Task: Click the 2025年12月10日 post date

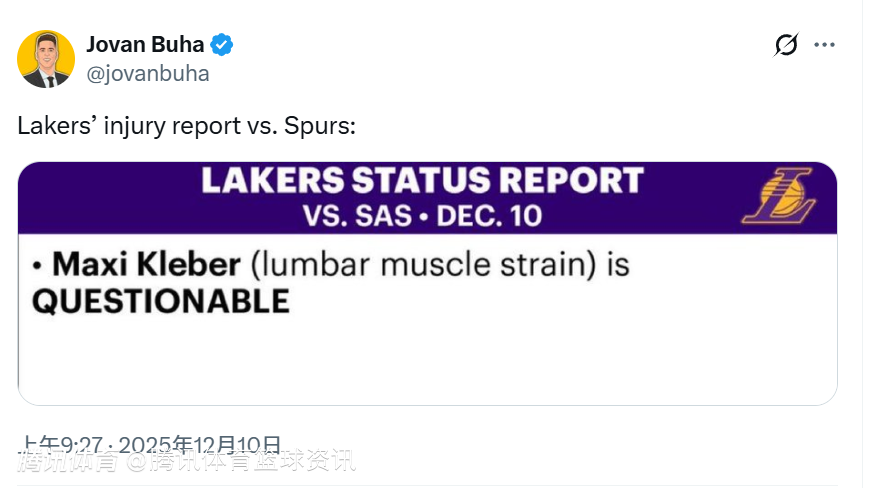Action: pyautogui.click(x=226, y=444)
